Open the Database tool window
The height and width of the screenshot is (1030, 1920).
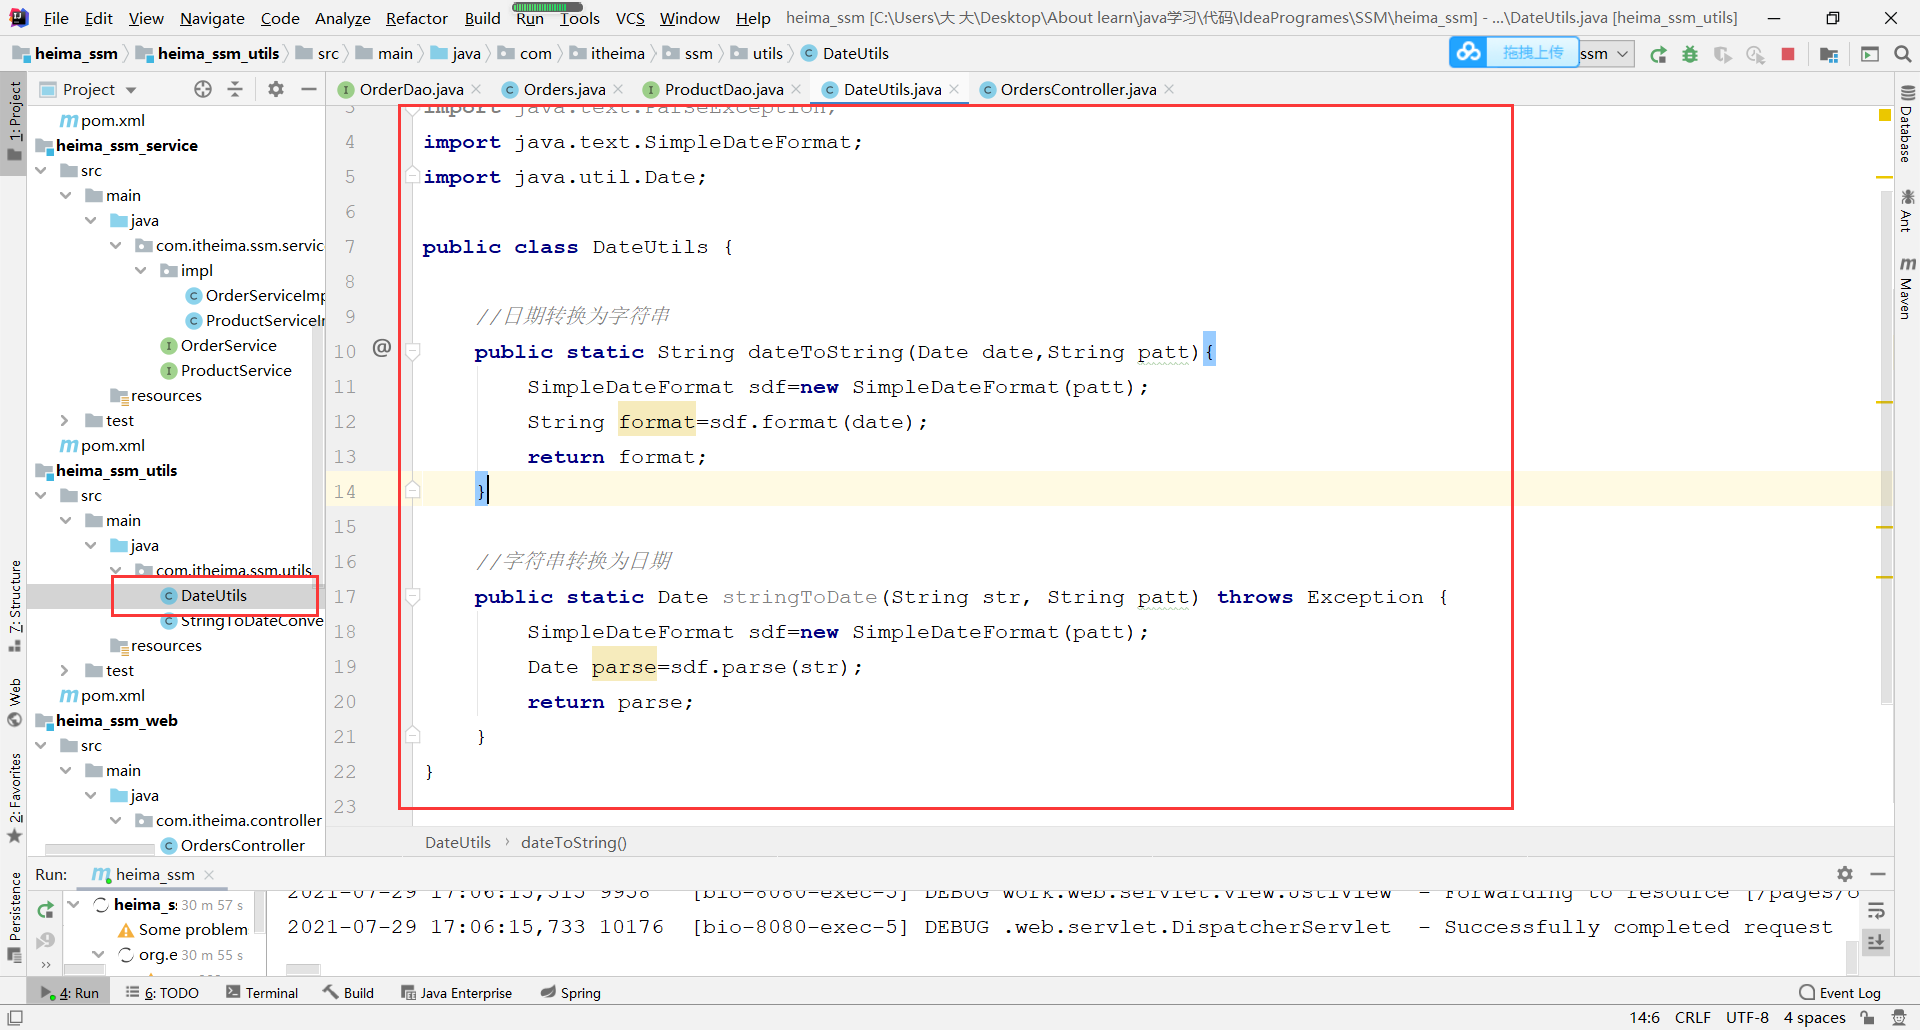1906,124
